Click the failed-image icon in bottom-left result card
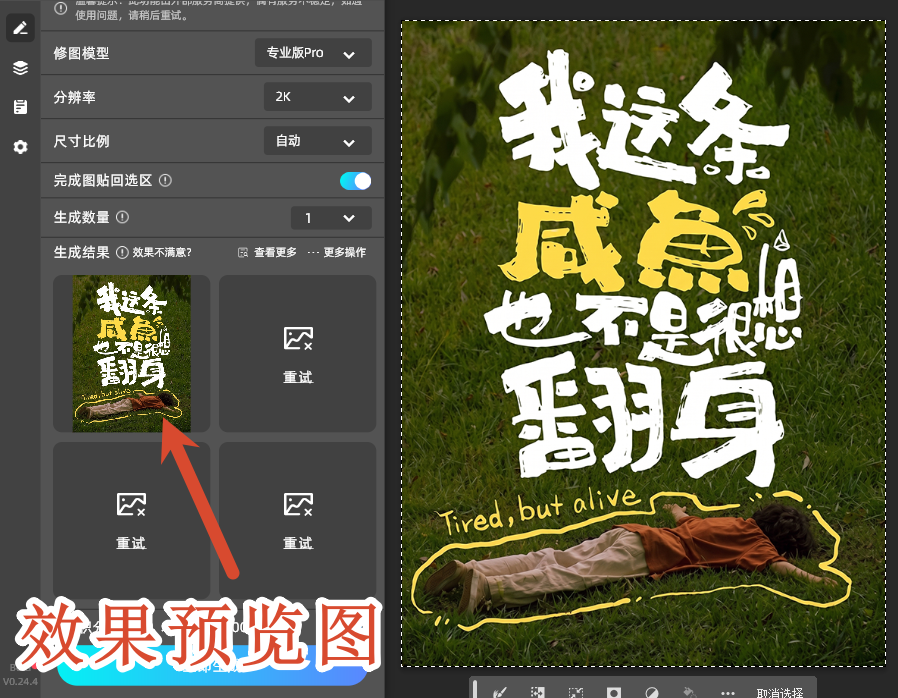898x698 pixels. 131,504
